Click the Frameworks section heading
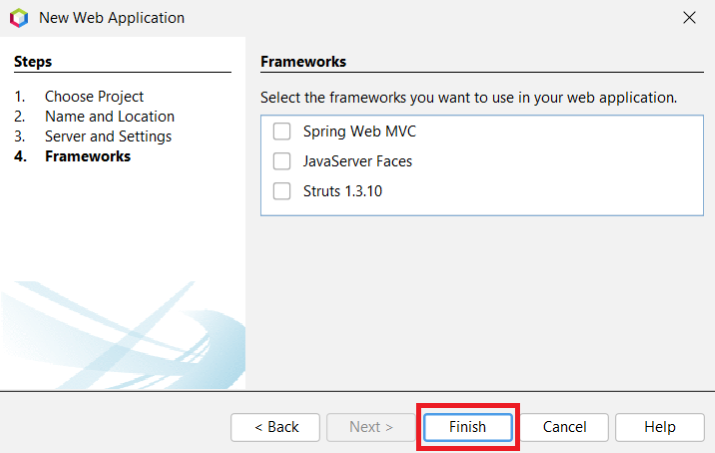The width and height of the screenshot is (715, 453). (x=303, y=61)
